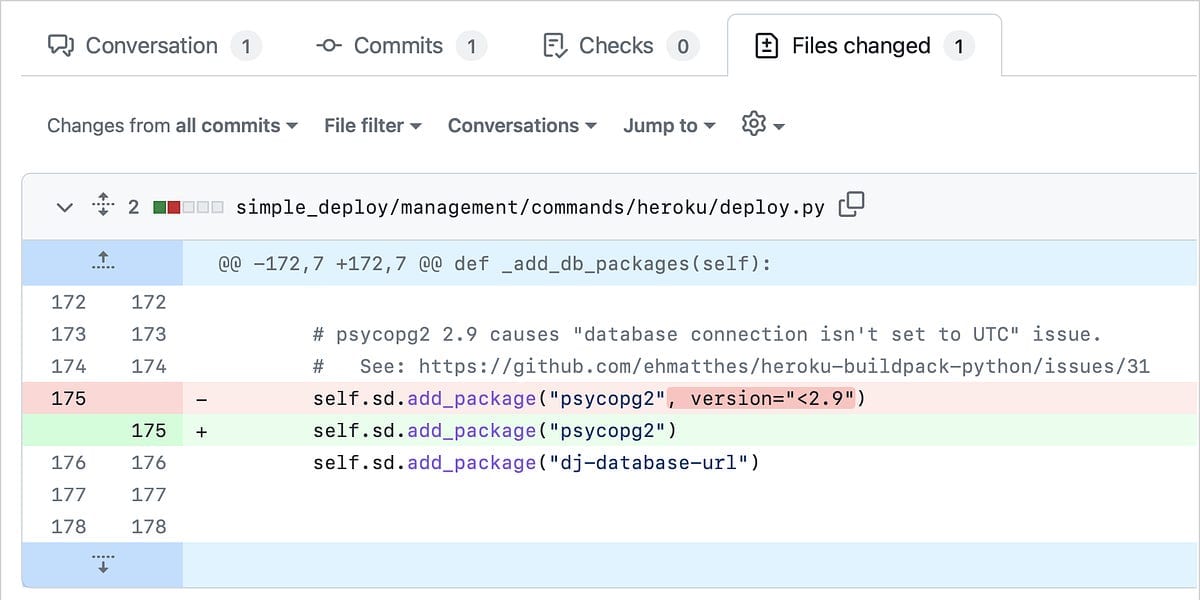Click the Conversation speech bubble icon
The image size is (1200, 600).
pyautogui.click(x=62, y=46)
